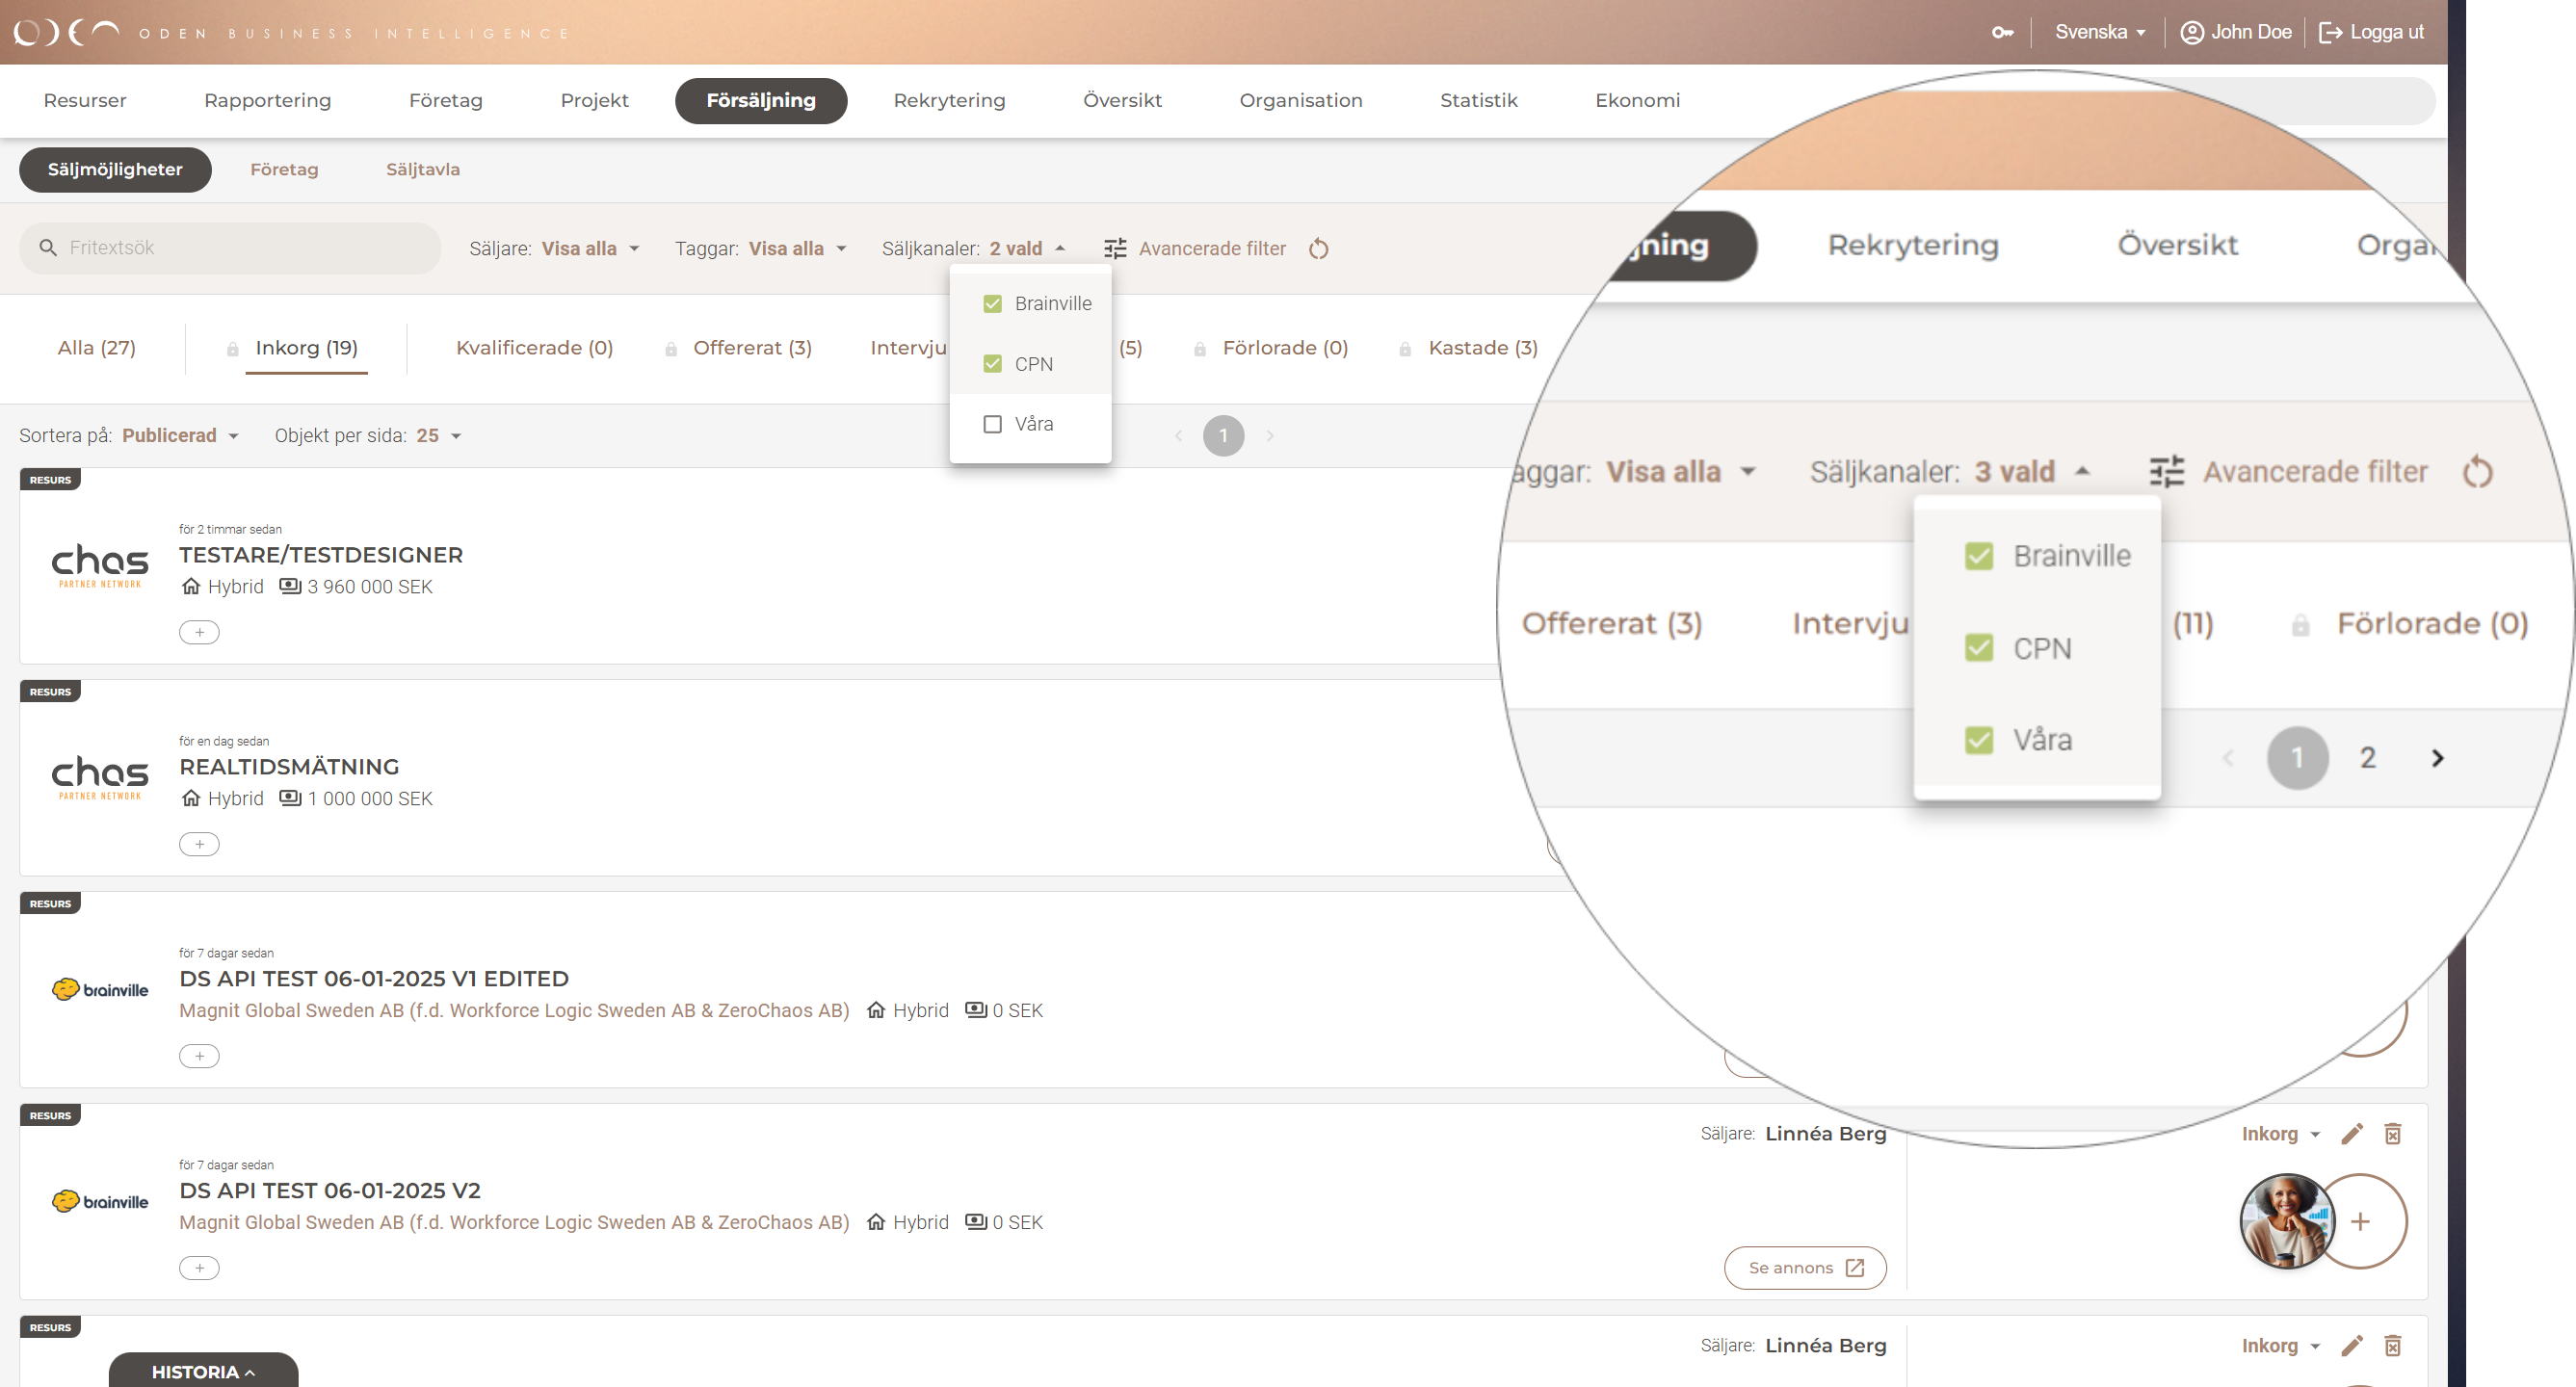Open the Rekrytering section
2576x1387 pixels.
[x=949, y=100]
